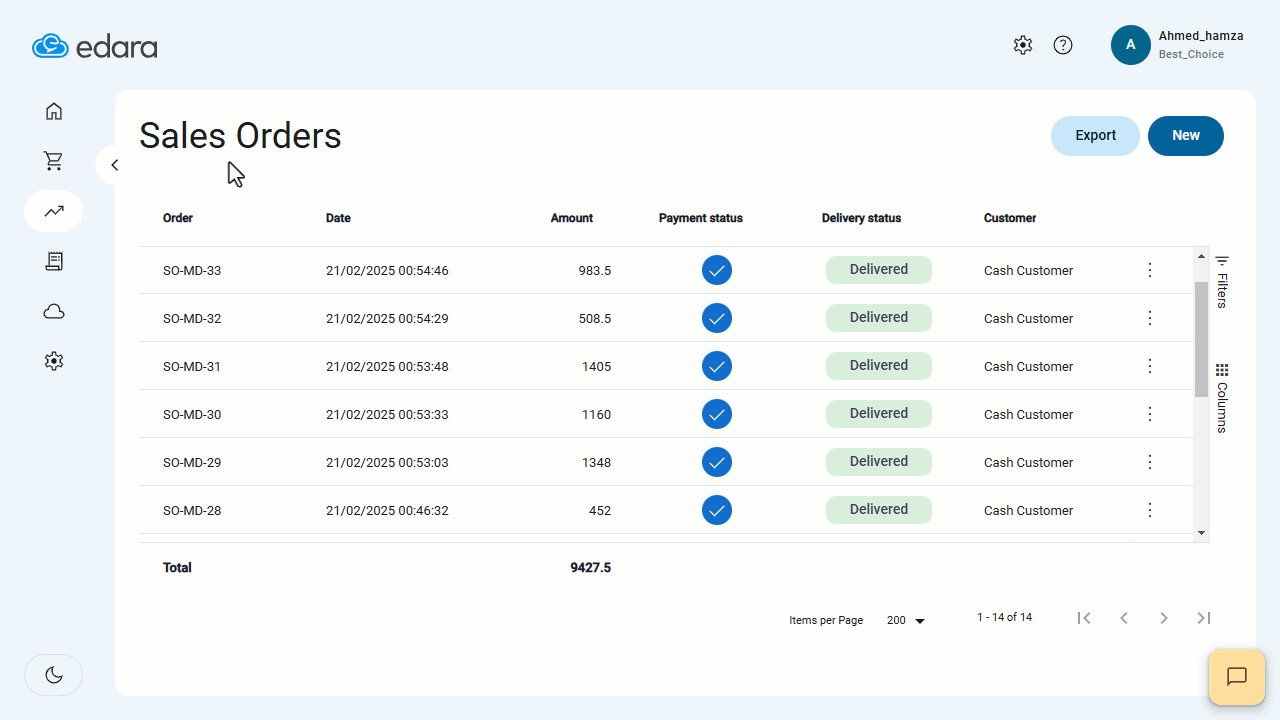Sort by Order column header
This screenshot has height=720, width=1280.
178,218
